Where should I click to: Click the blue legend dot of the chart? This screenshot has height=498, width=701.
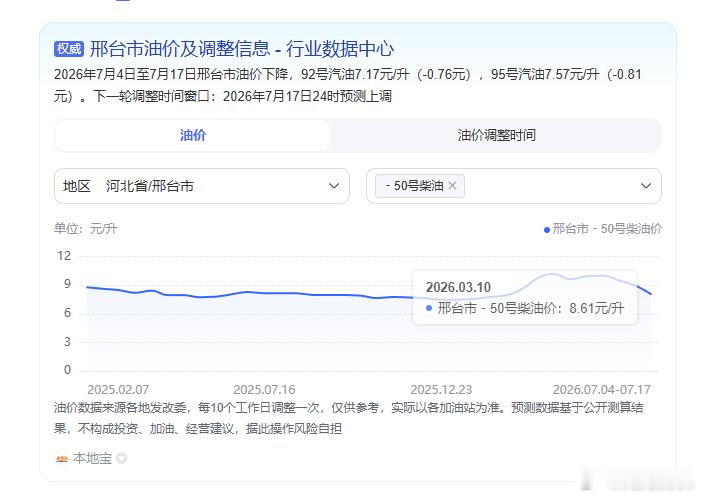[546, 230]
